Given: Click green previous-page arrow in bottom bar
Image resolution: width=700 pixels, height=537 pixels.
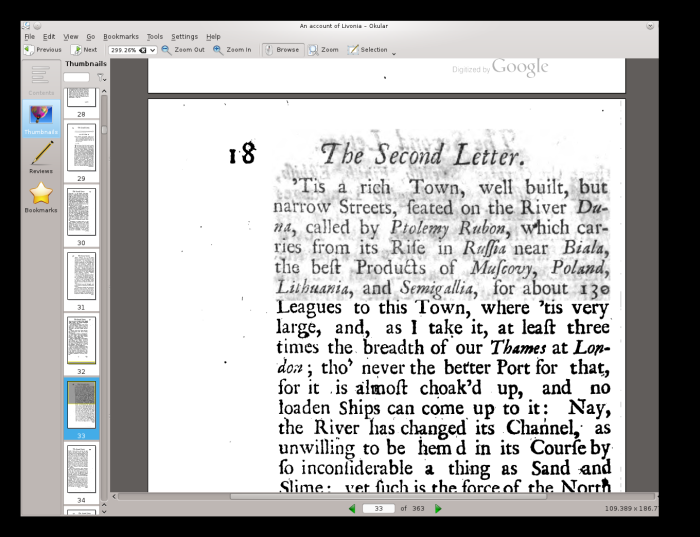Looking at the screenshot, I should point(351,509).
